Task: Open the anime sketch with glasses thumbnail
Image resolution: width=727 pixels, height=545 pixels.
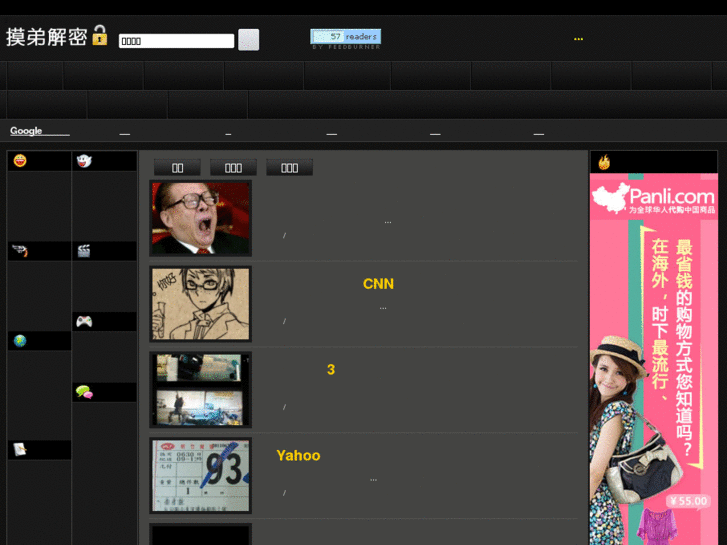Action: coord(200,304)
